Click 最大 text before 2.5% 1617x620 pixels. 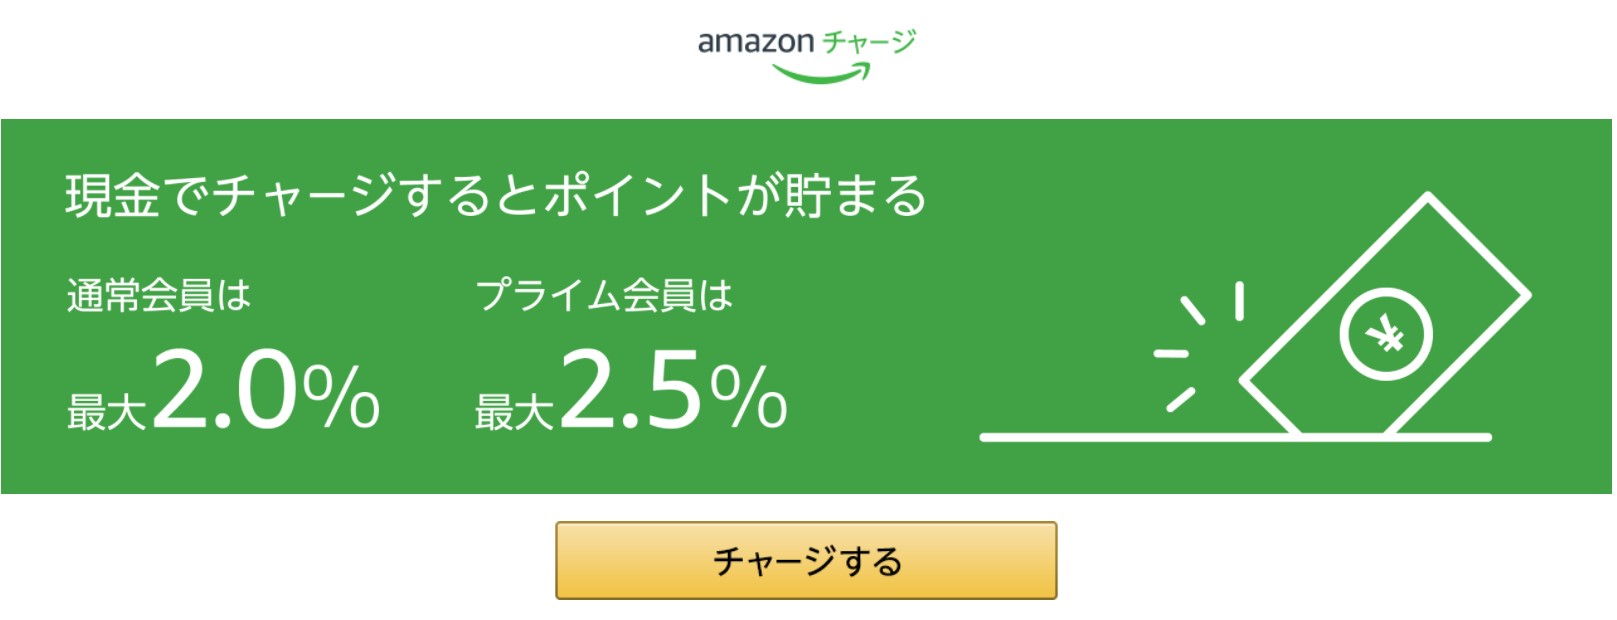point(514,412)
